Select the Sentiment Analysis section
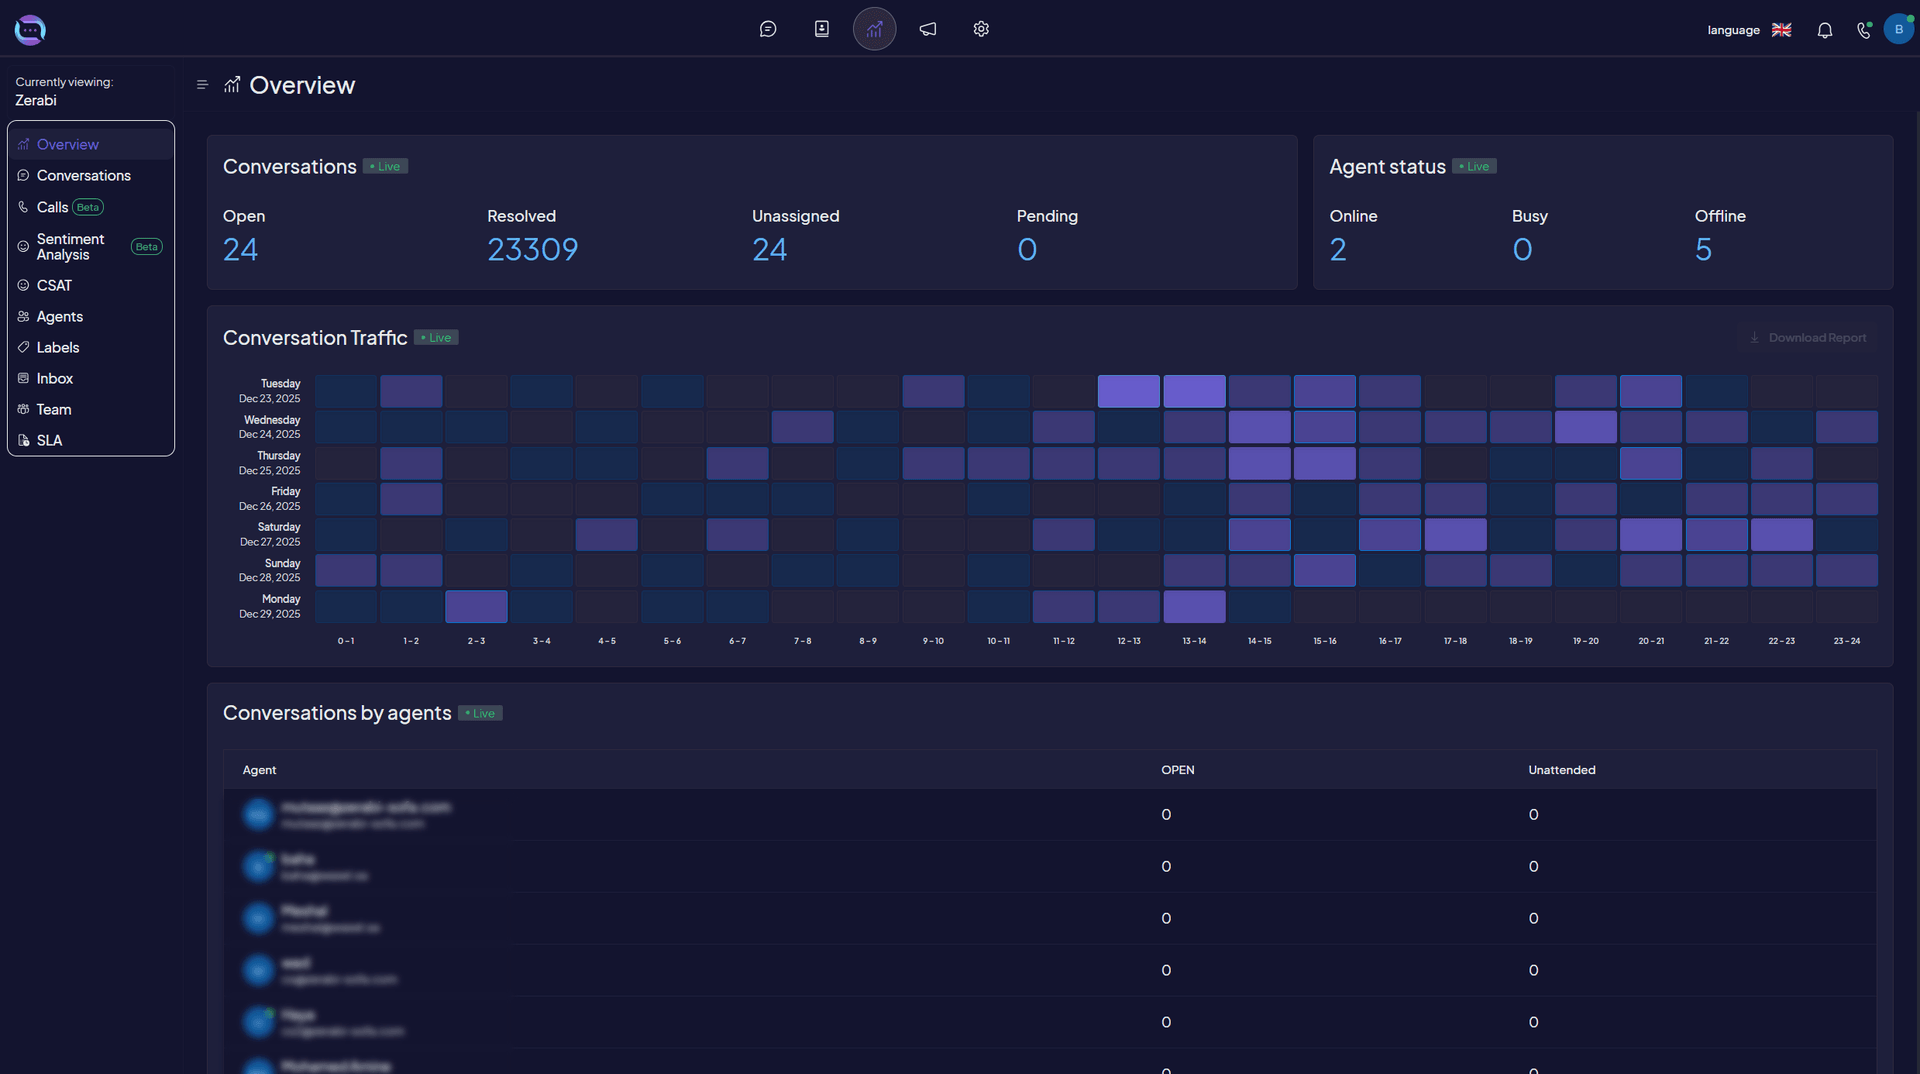The width and height of the screenshot is (1920, 1074). [70, 246]
